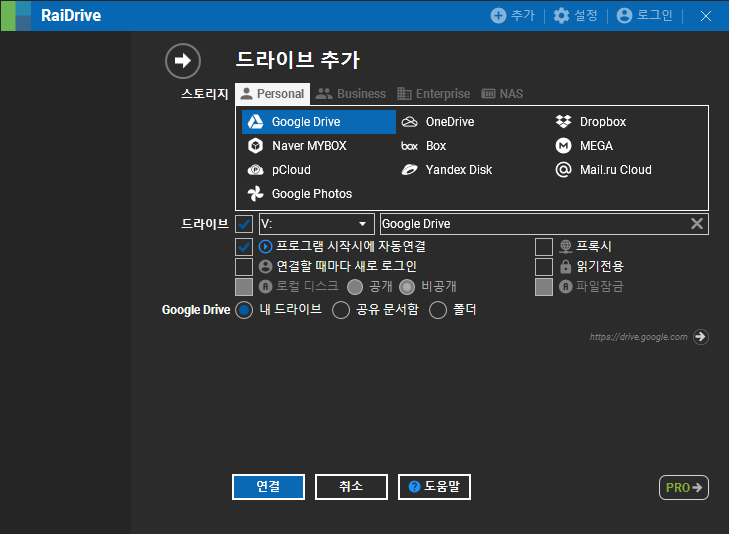Screen dimensions: 729x534
Task: Select Google Drive storage option
Action: (318, 122)
